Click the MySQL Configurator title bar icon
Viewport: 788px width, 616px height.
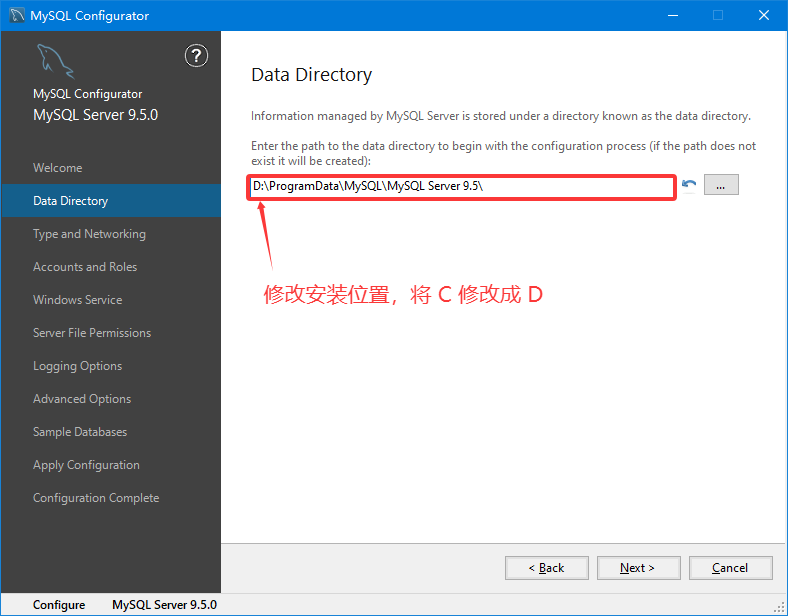click(17, 15)
